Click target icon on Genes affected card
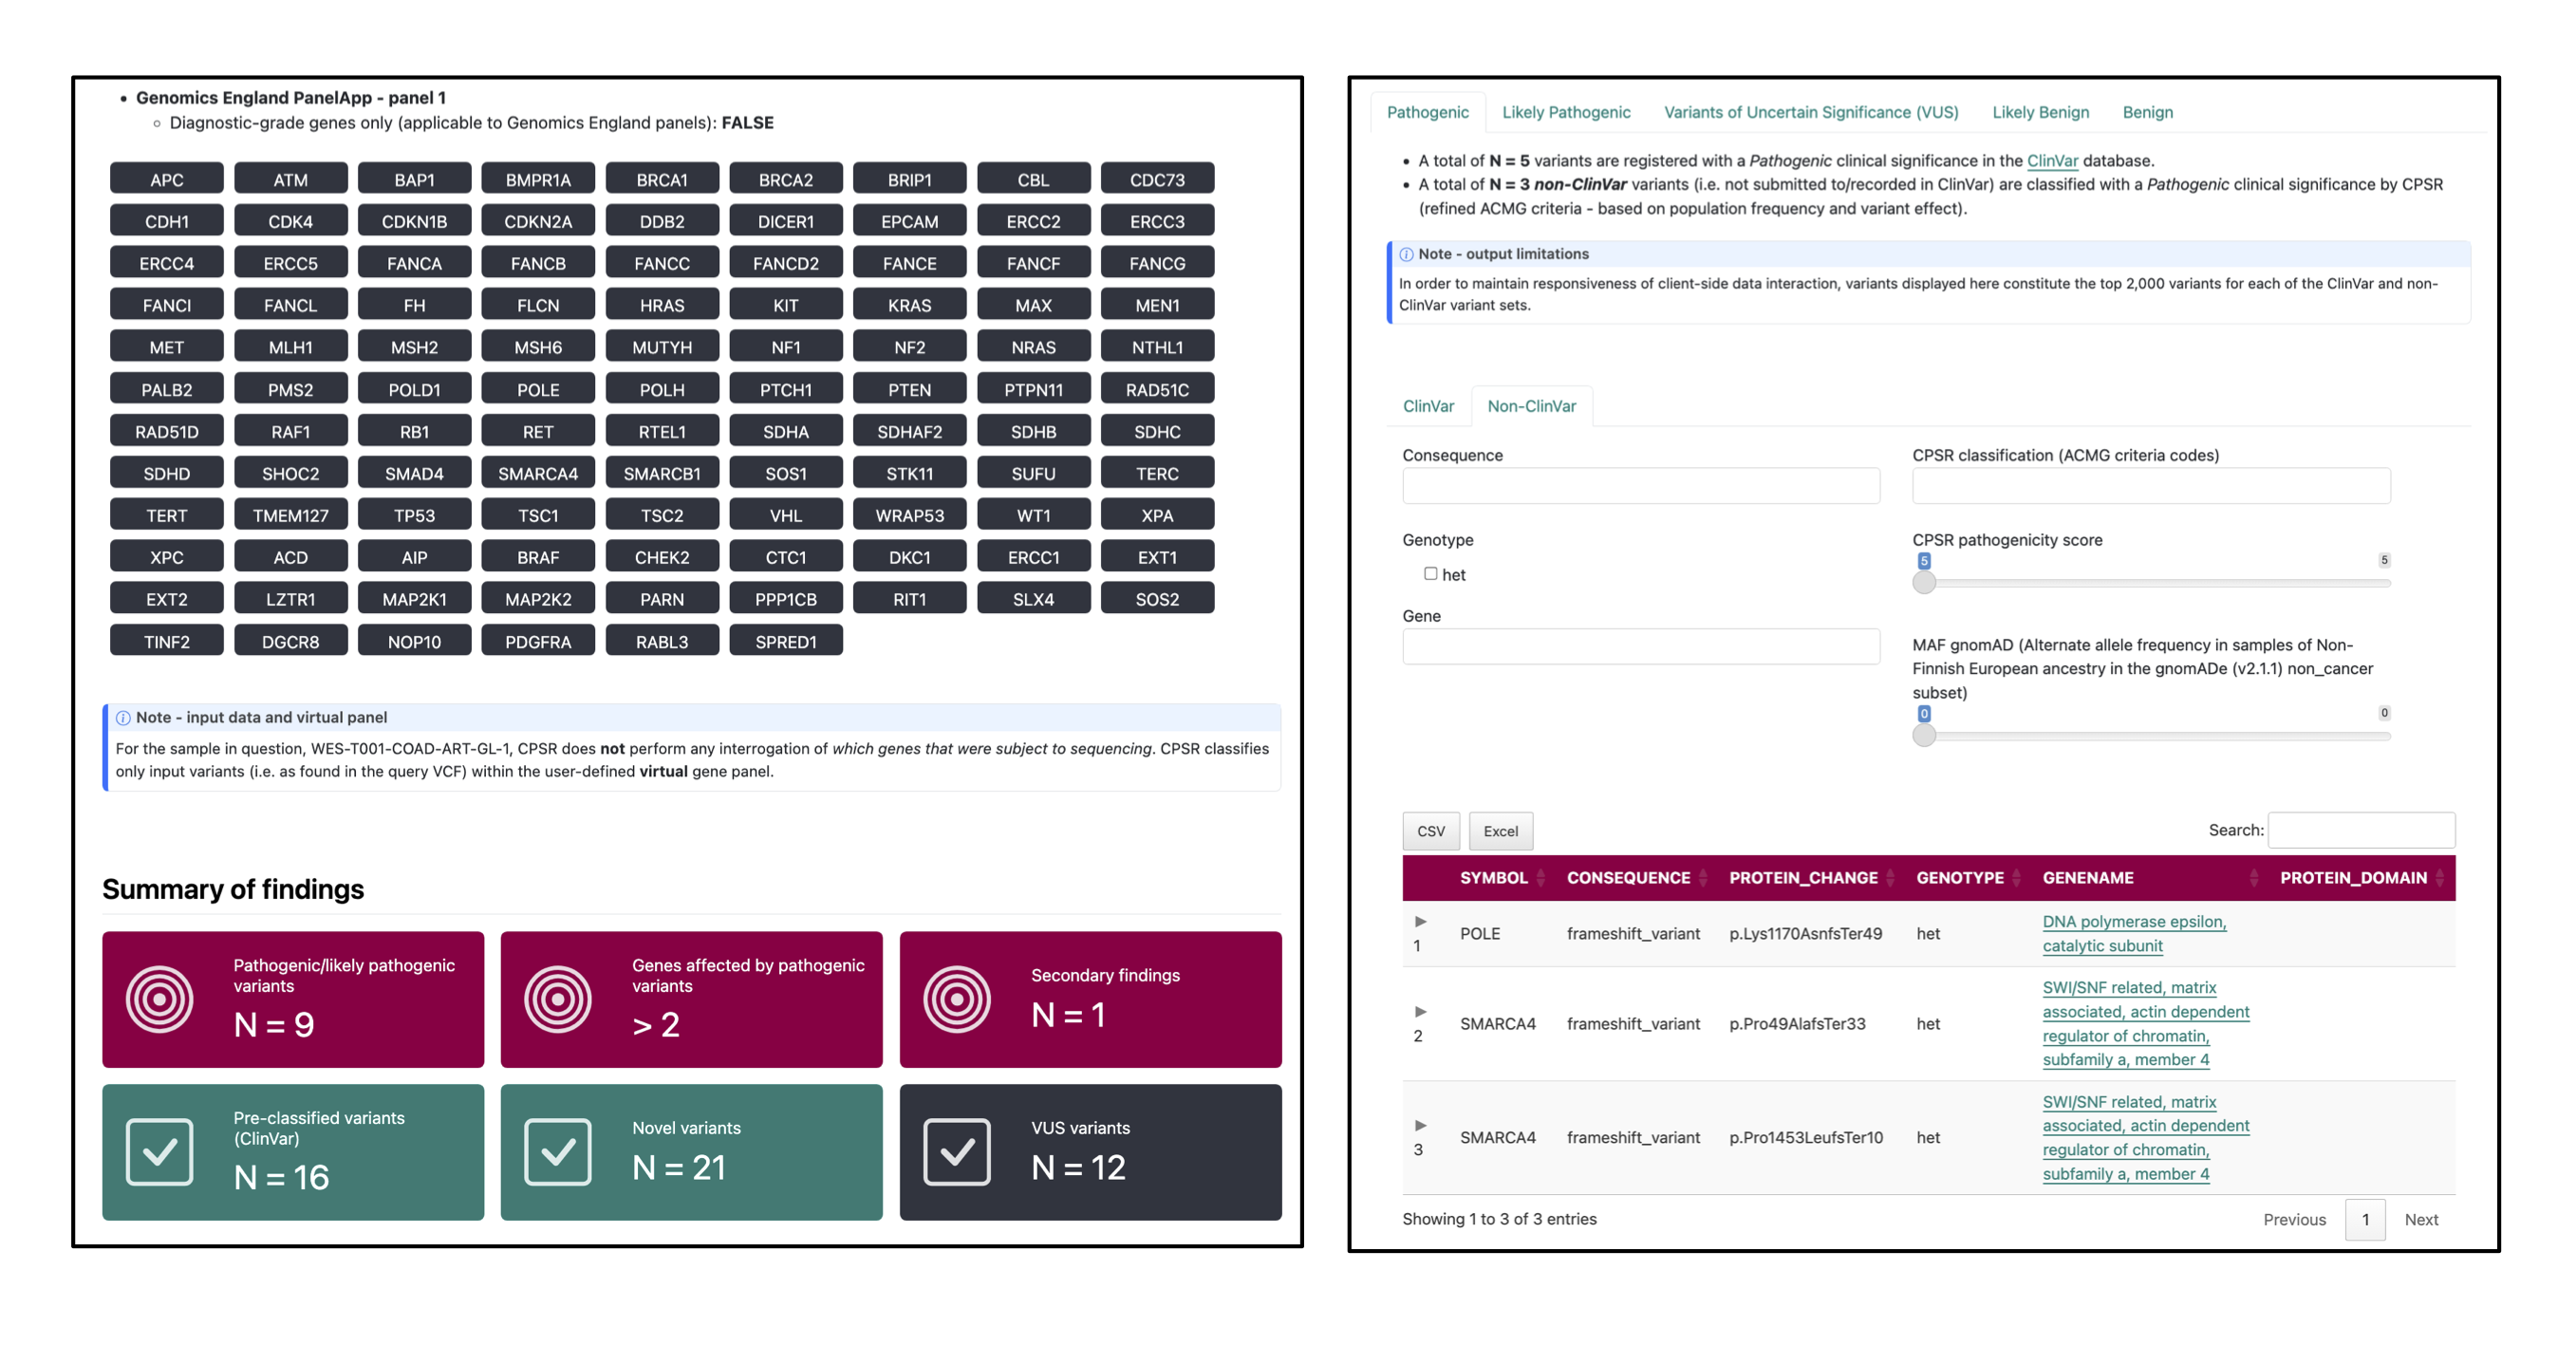Viewport: 2576px width, 1345px height. (x=557, y=998)
